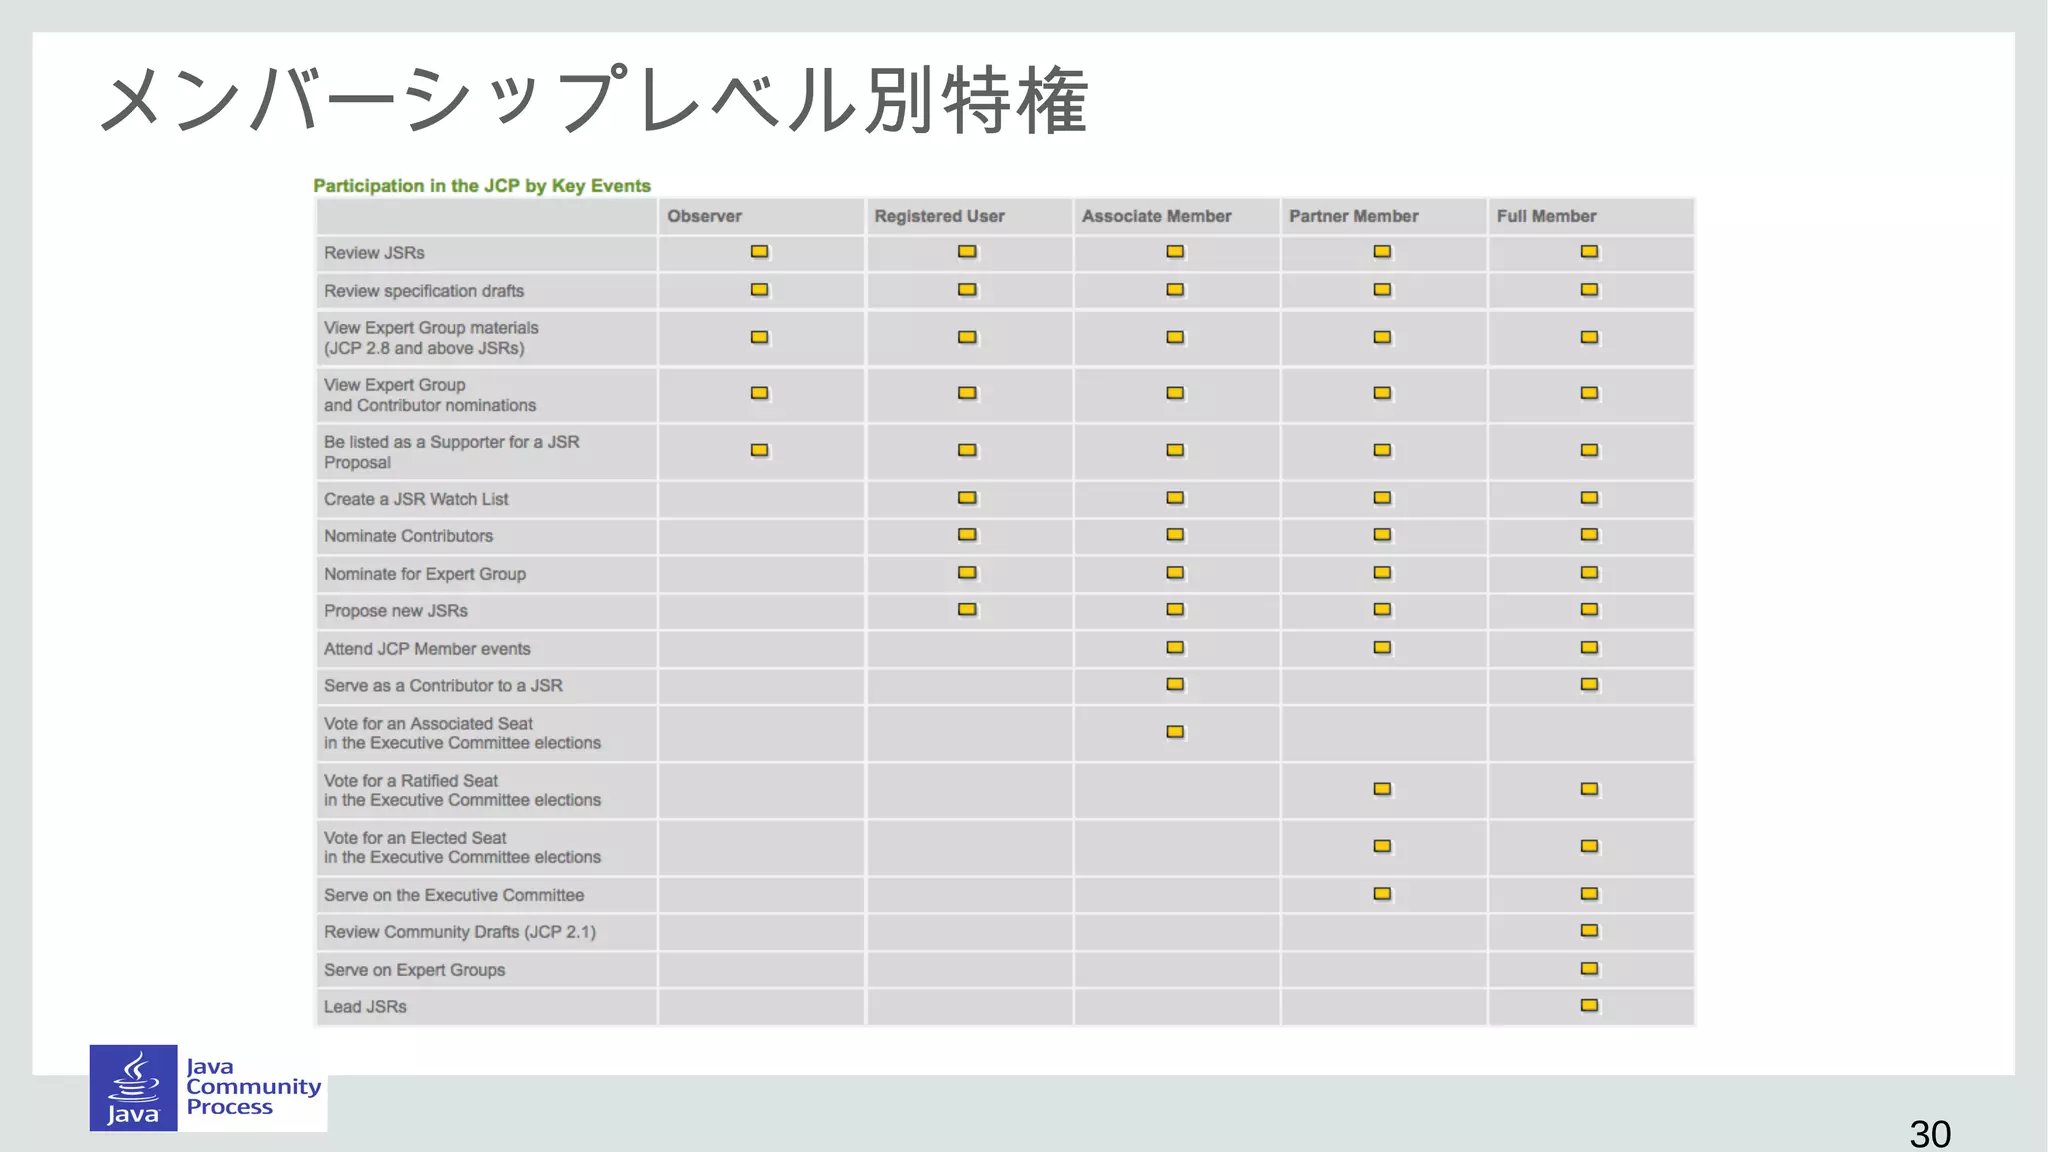Click the Full Member marker for Serve on Expert Groups

[1589, 969]
